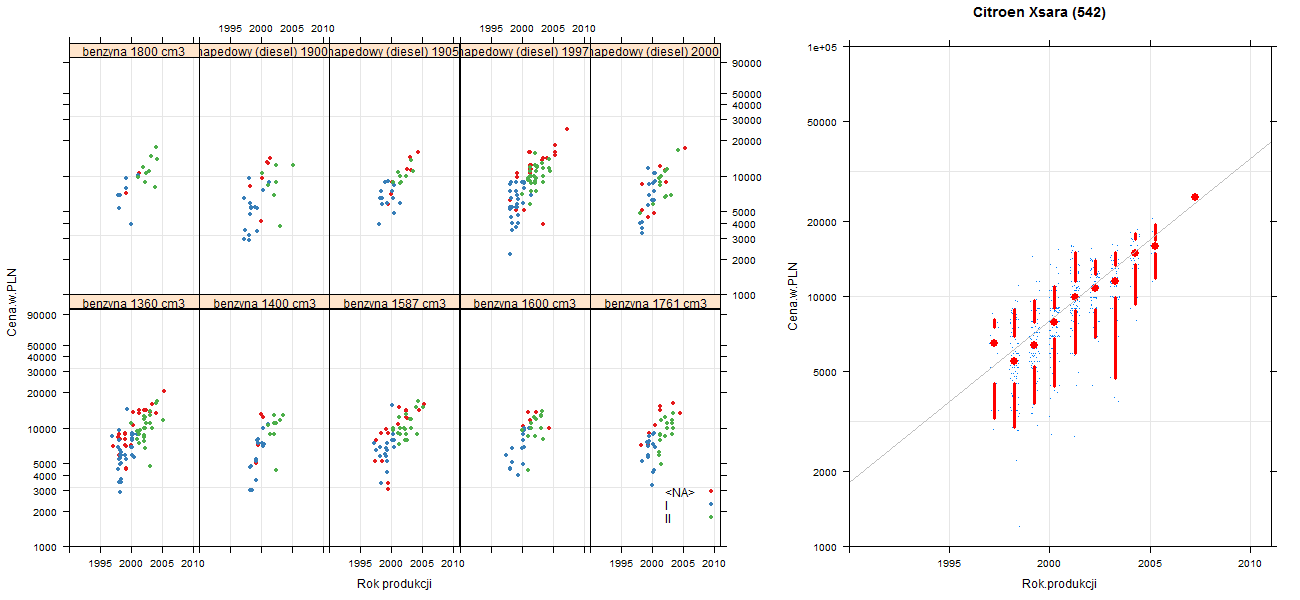The image size is (1300, 600).
Task: Click the chart title Citroen Xsara (542)
Action: 1039,13
